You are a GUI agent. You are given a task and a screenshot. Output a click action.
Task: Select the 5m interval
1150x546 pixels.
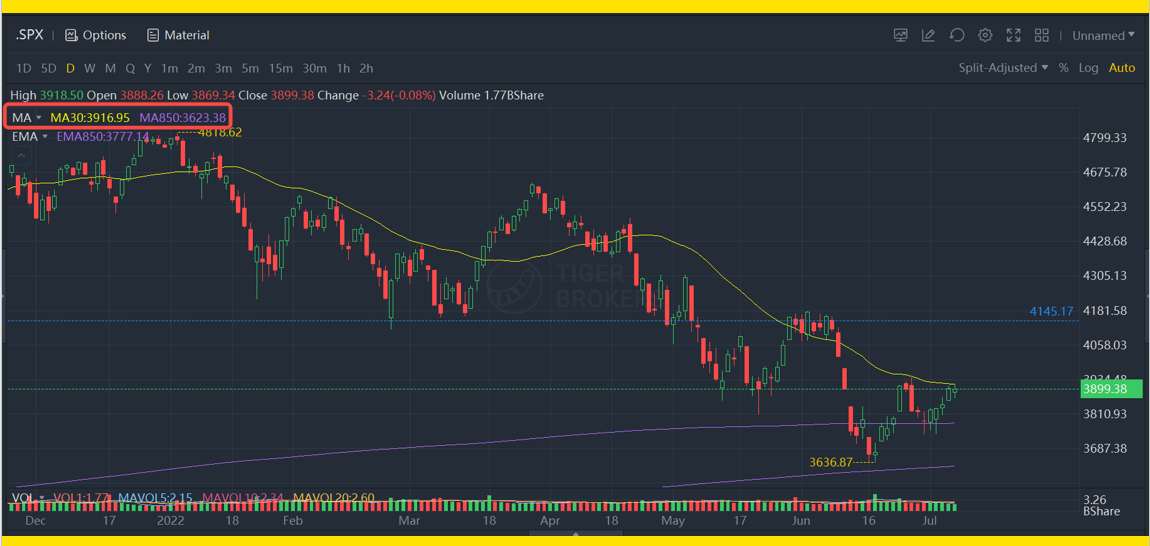(x=250, y=68)
